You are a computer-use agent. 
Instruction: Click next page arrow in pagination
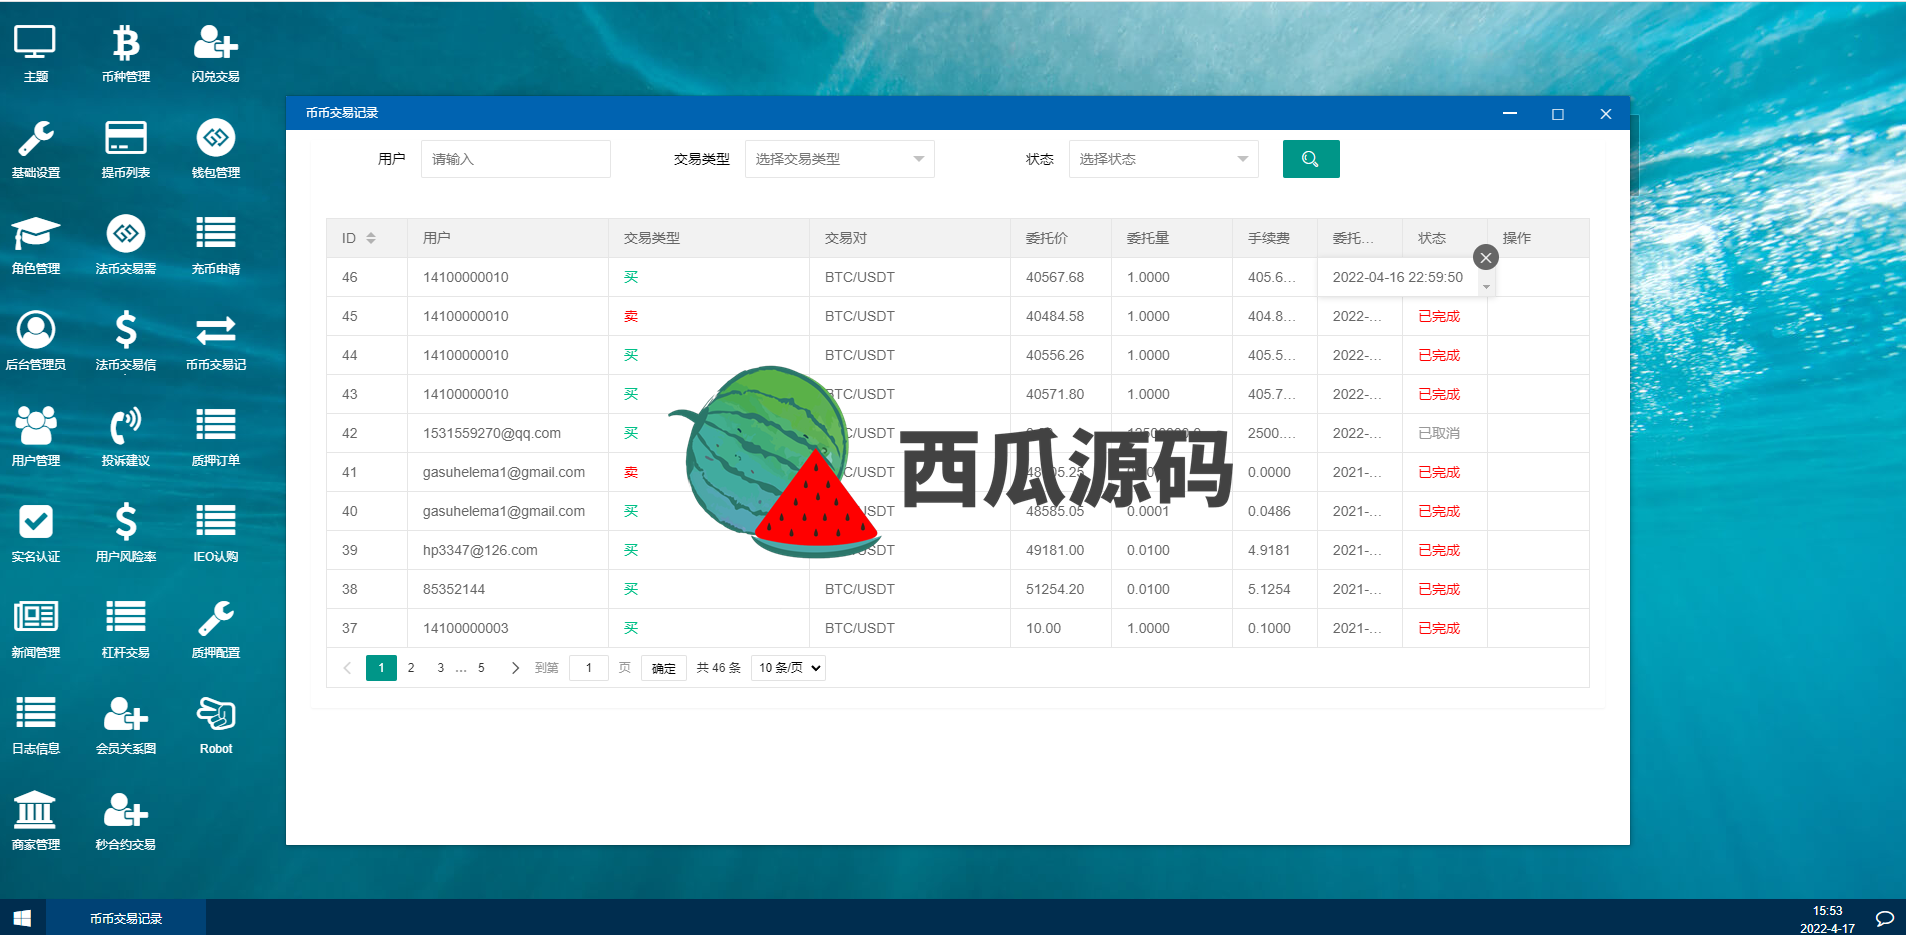tap(515, 668)
